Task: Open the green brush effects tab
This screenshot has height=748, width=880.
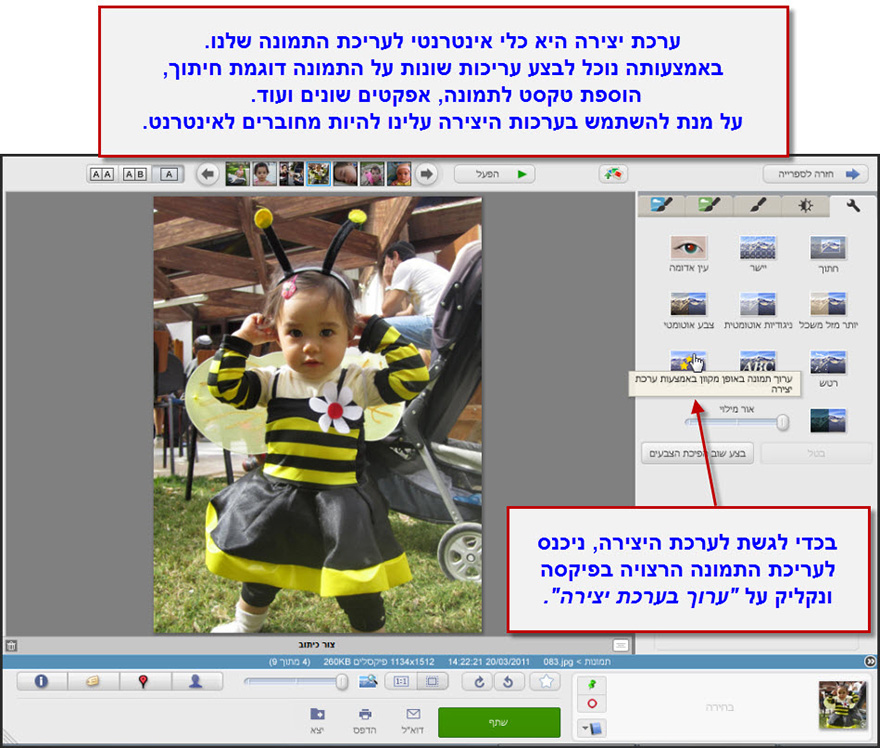Action: tap(709, 206)
